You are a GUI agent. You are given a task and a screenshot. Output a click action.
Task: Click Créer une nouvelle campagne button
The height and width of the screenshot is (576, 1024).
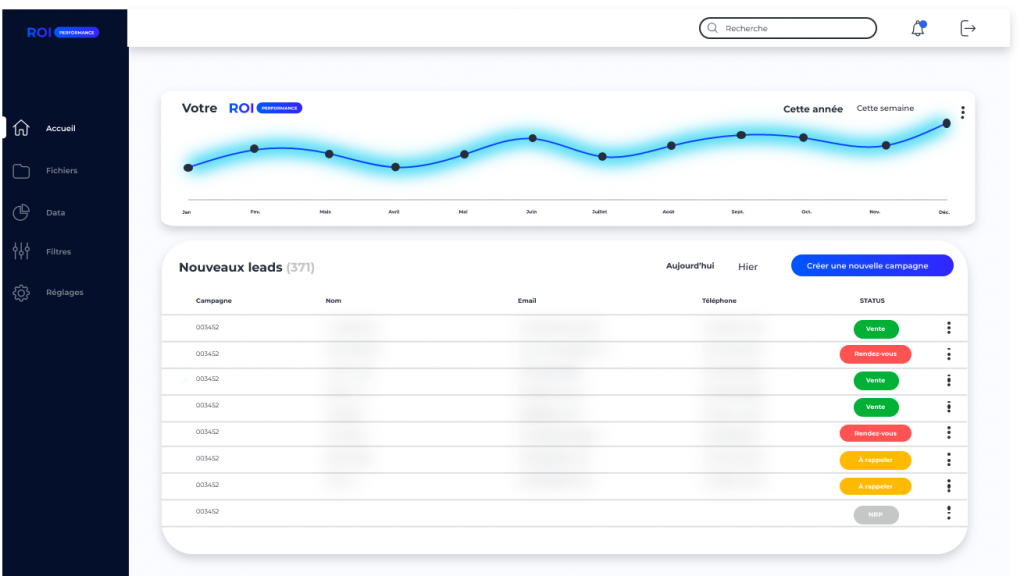tap(872, 265)
